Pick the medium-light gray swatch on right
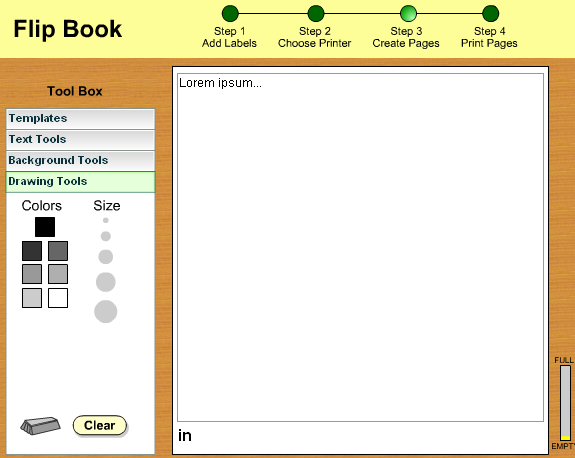 pyautogui.click(x=58, y=274)
